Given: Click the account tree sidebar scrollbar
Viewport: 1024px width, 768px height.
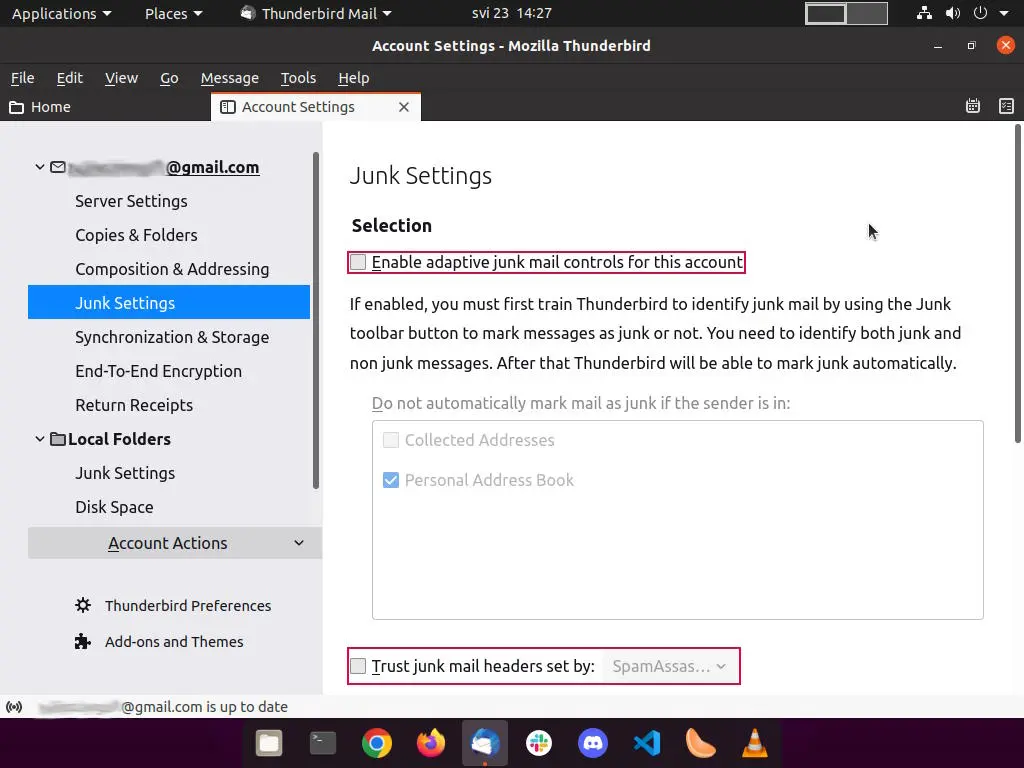Looking at the screenshot, I should click(x=316, y=320).
